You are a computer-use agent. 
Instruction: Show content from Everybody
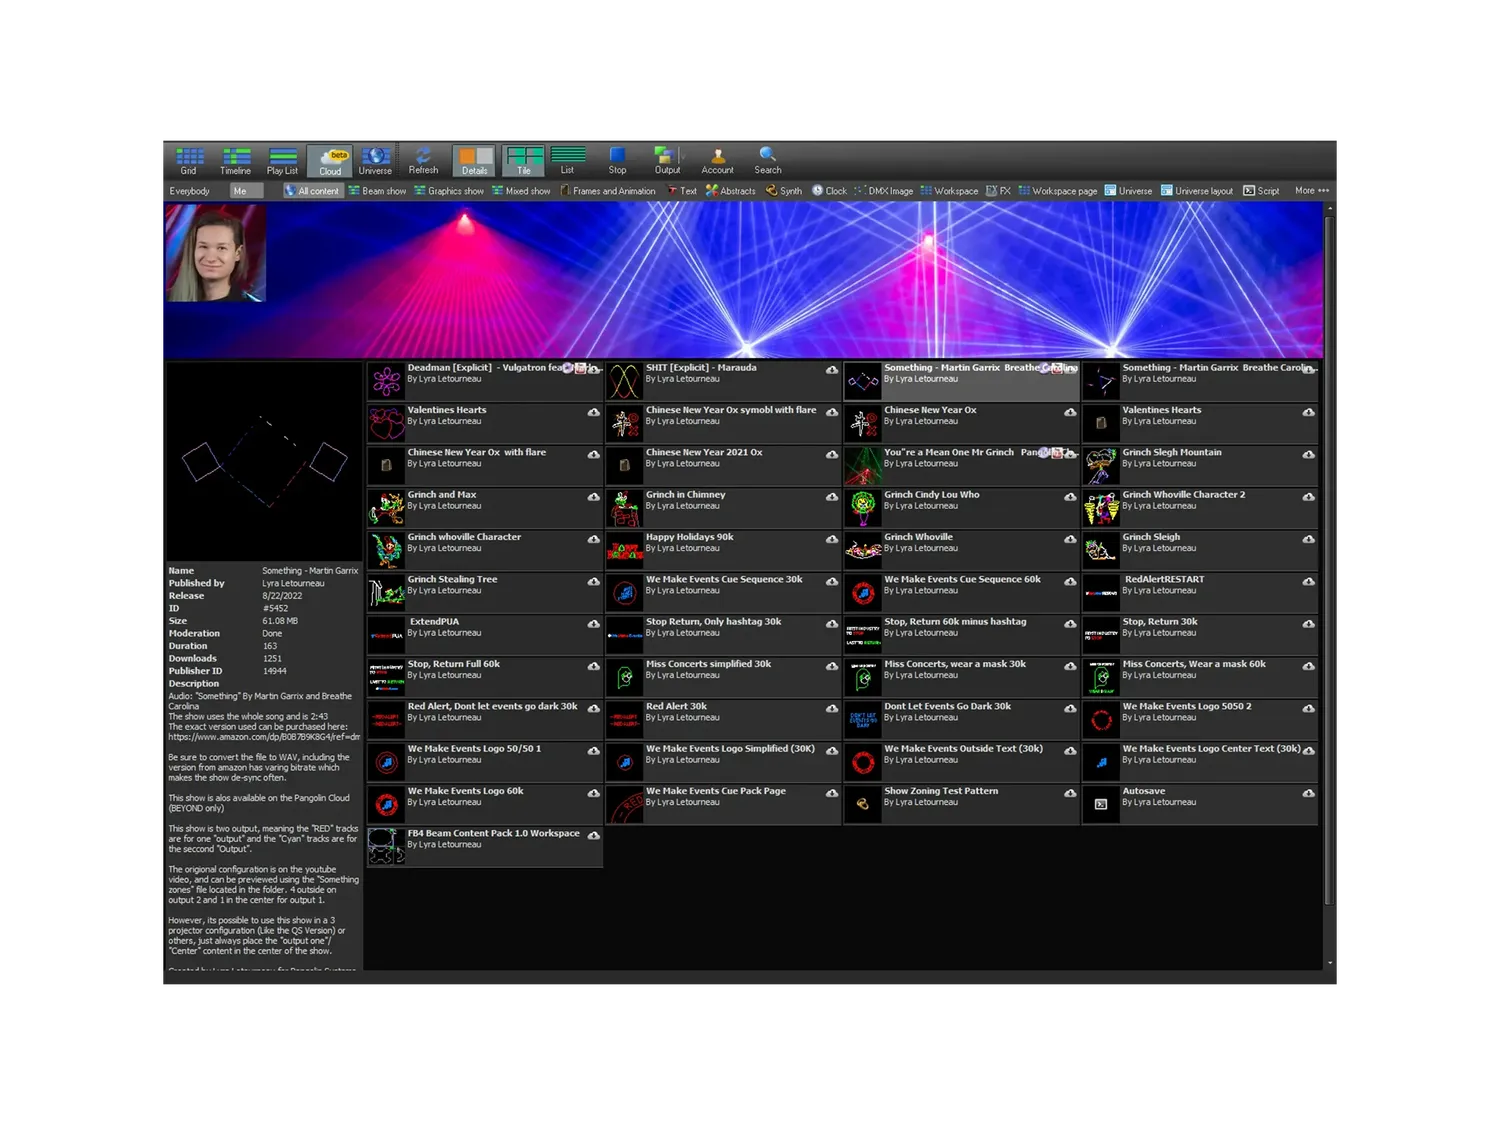coord(190,191)
